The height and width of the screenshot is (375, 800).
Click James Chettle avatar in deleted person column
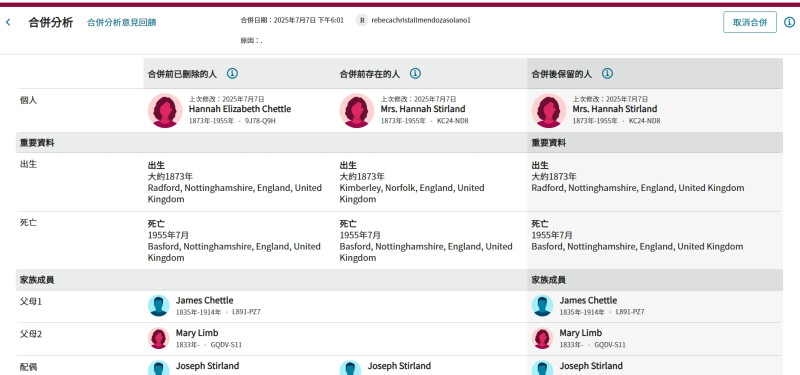pos(159,306)
